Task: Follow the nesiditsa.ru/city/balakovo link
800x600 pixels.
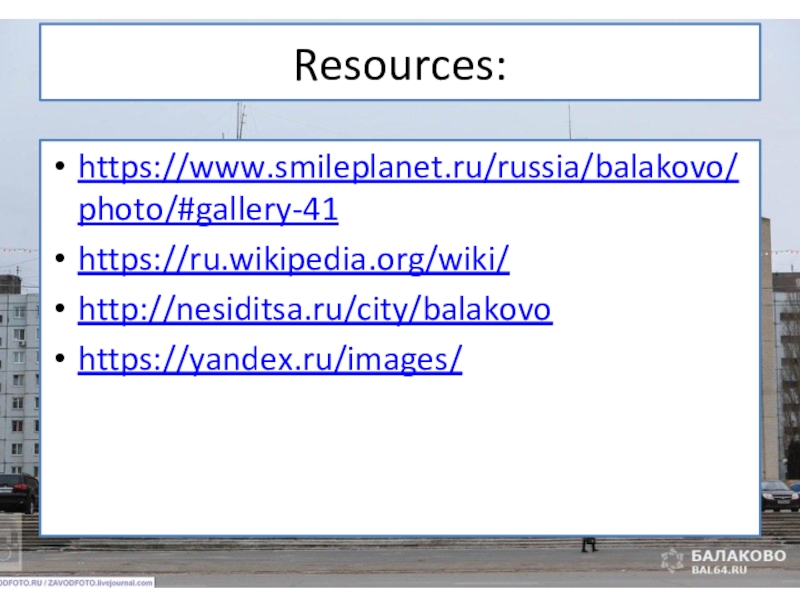Action: coord(315,309)
